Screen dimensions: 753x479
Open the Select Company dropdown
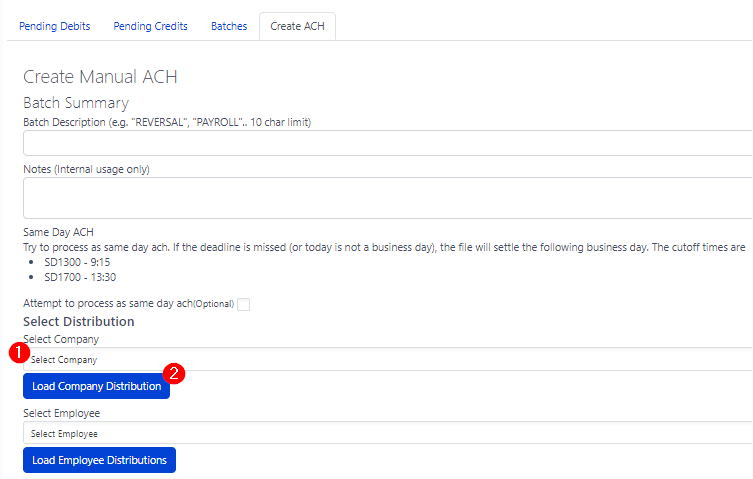coord(388,359)
